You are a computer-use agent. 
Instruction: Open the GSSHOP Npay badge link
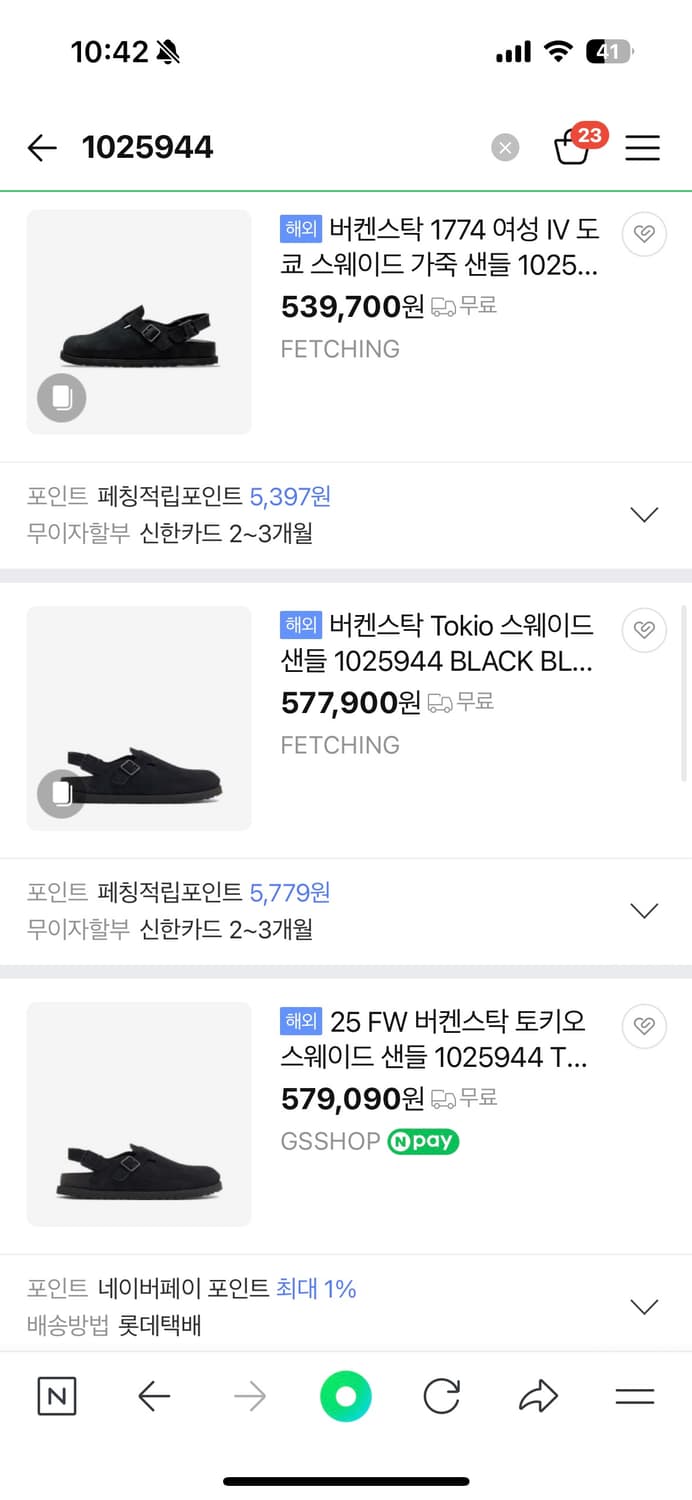[x=422, y=1142]
